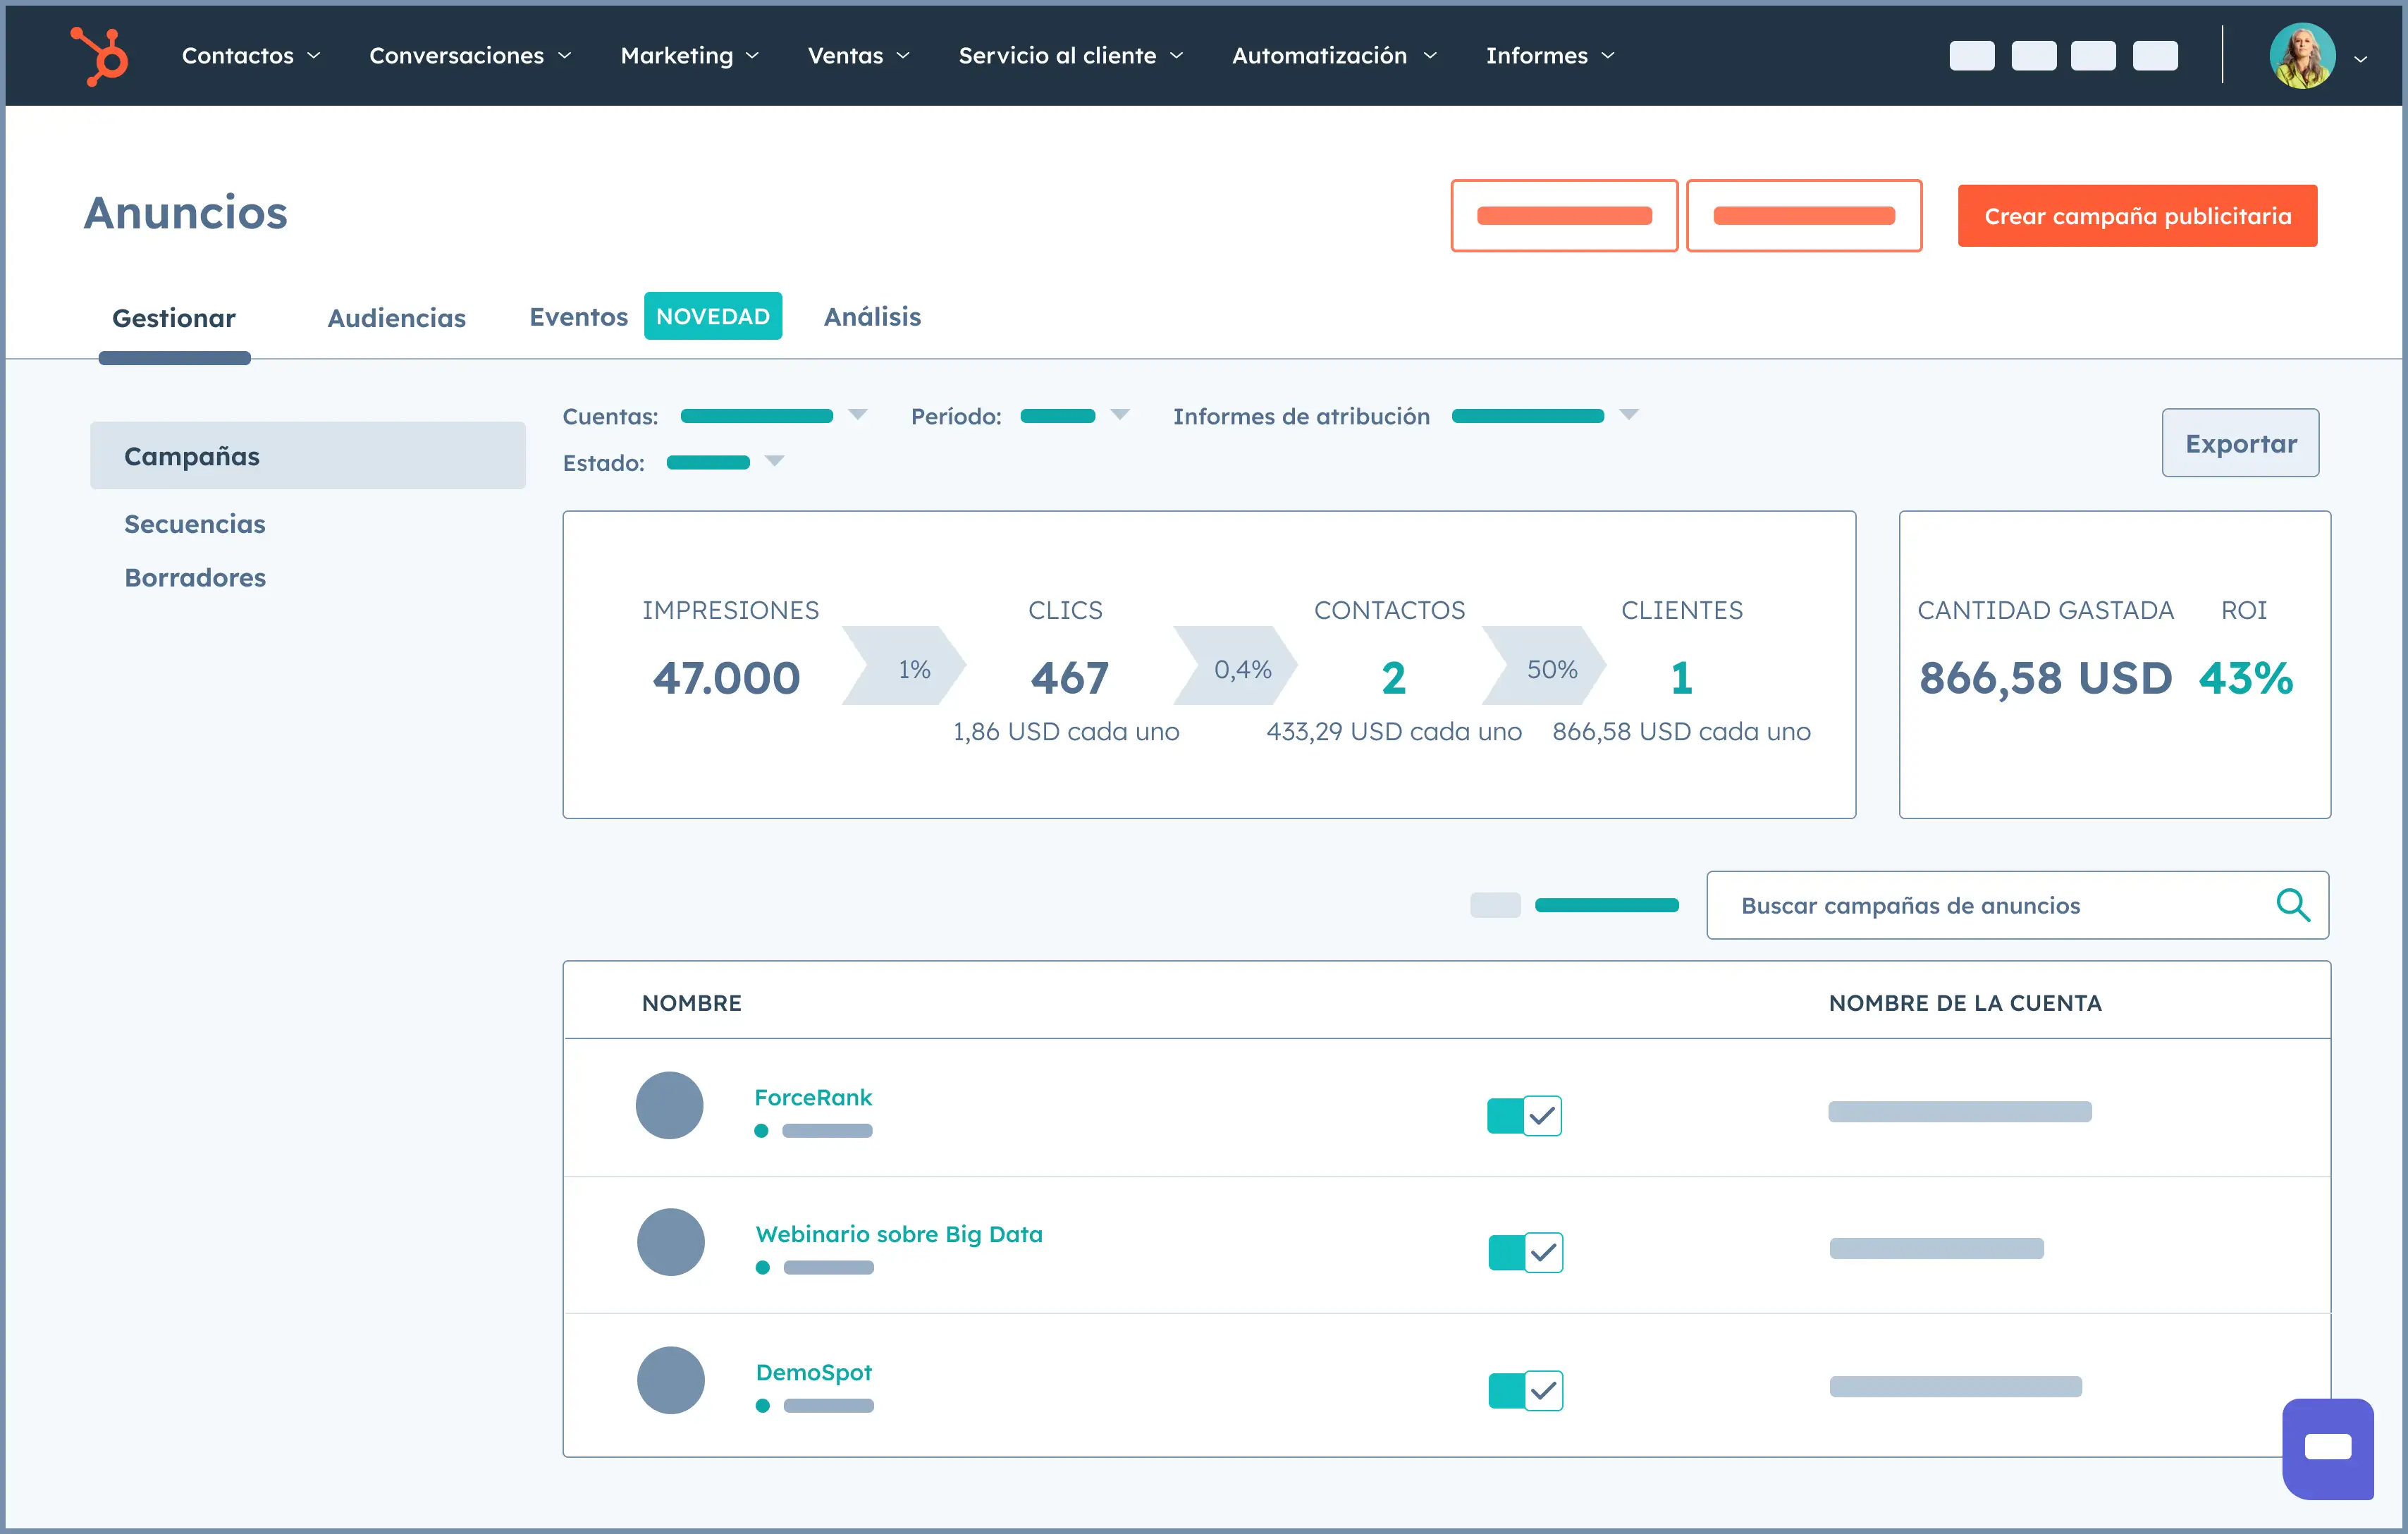Switch to the Audiencias tab
Image resolution: width=2408 pixels, height=1534 pixels.
396,318
